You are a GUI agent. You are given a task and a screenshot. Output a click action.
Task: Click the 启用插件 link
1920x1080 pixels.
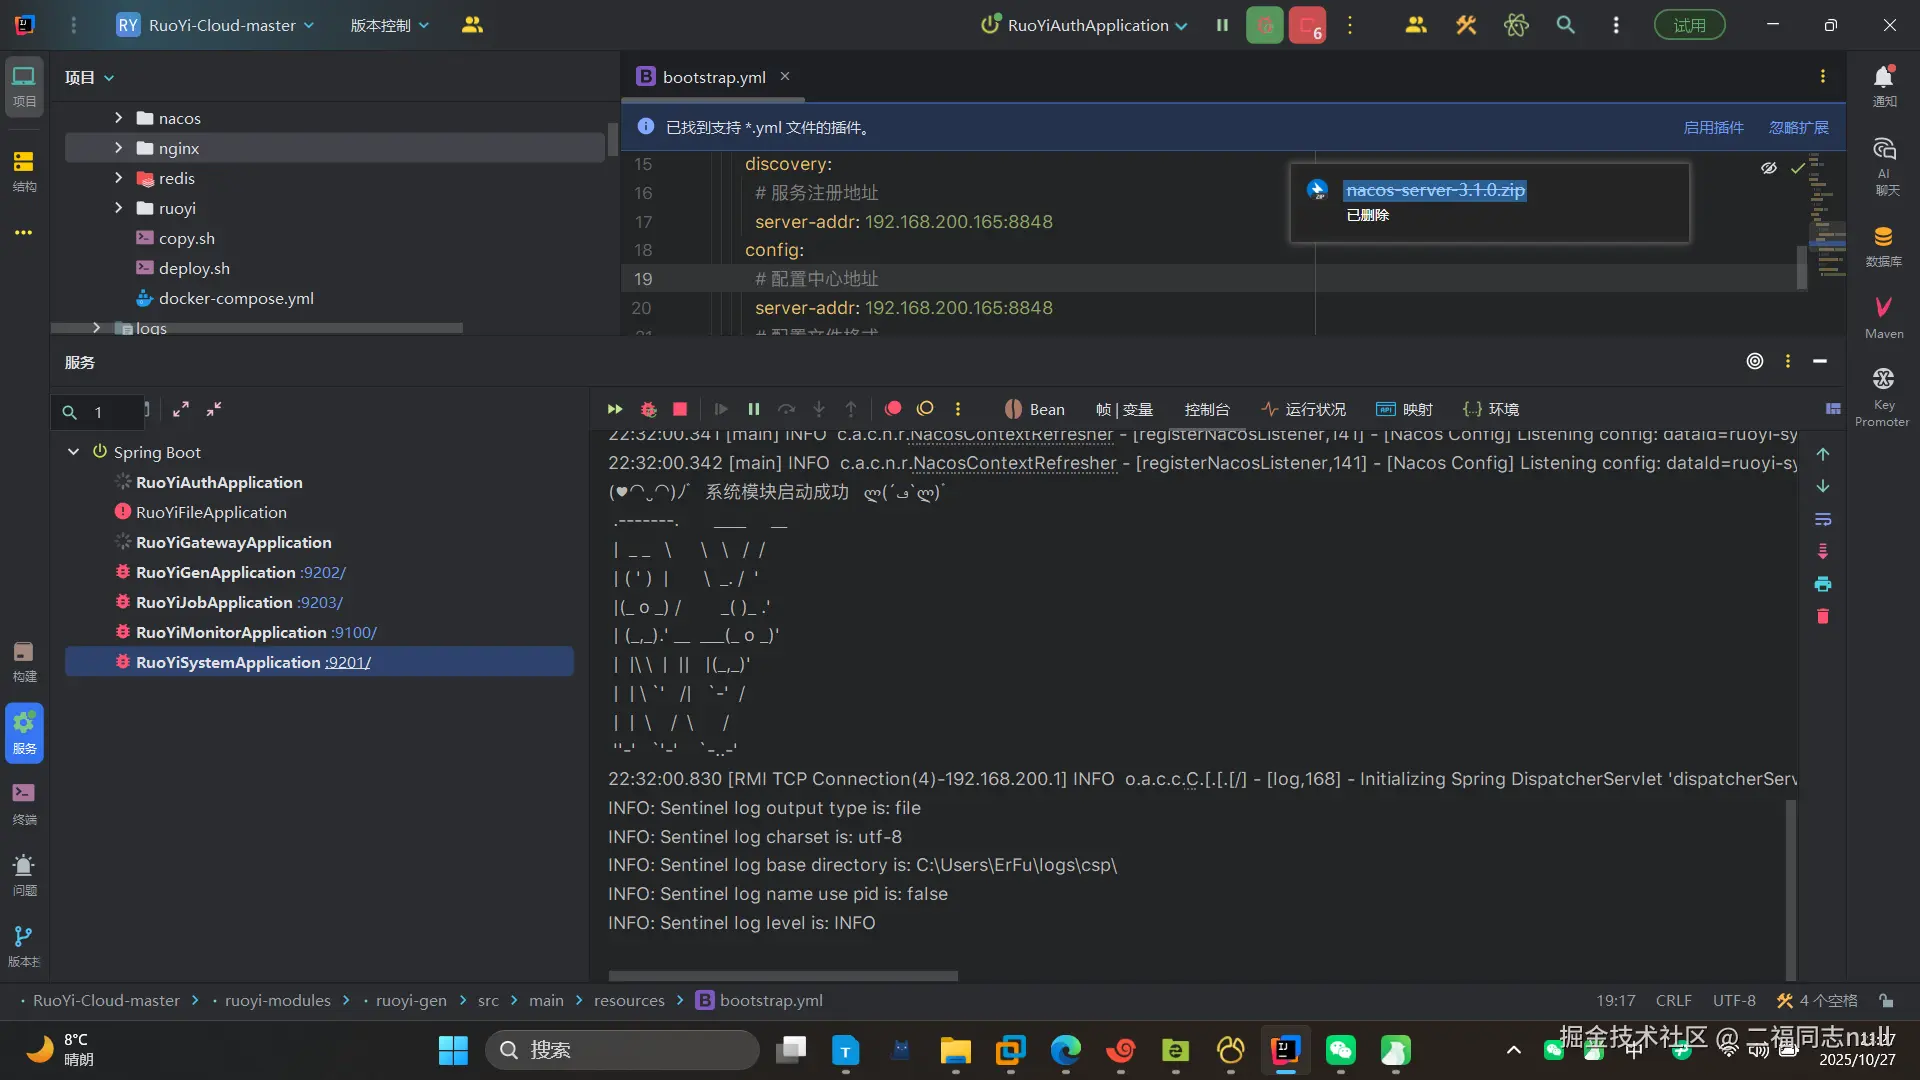pos(1712,127)
